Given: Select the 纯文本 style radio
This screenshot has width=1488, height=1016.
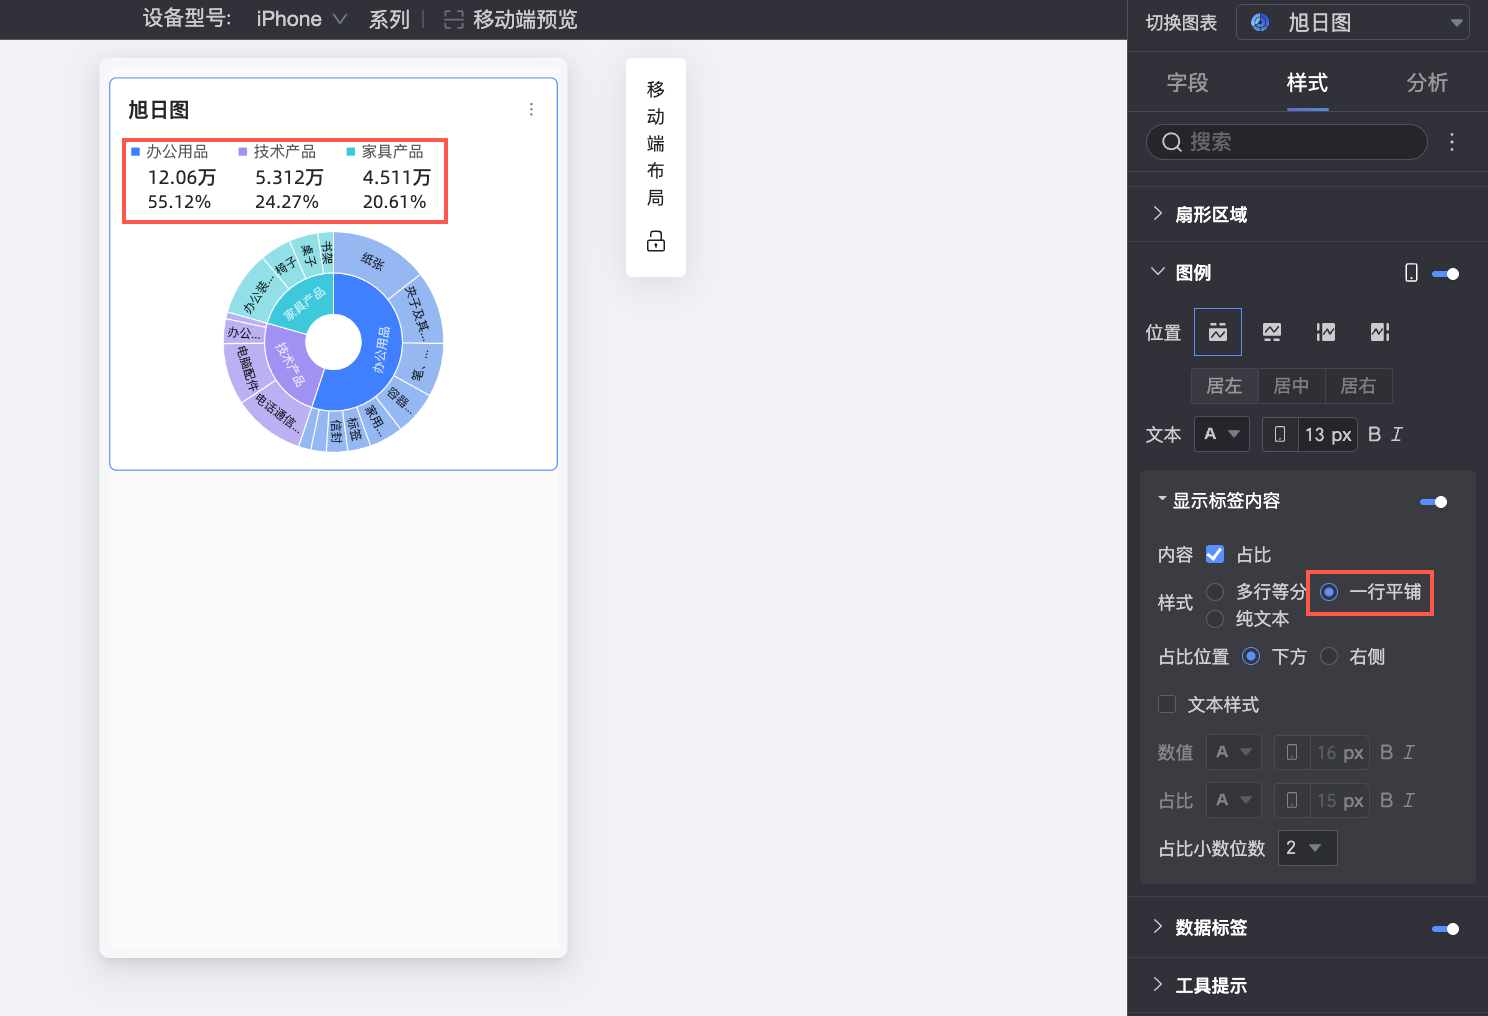Looking at the screenshot, I should click(x=1215, y=619).
